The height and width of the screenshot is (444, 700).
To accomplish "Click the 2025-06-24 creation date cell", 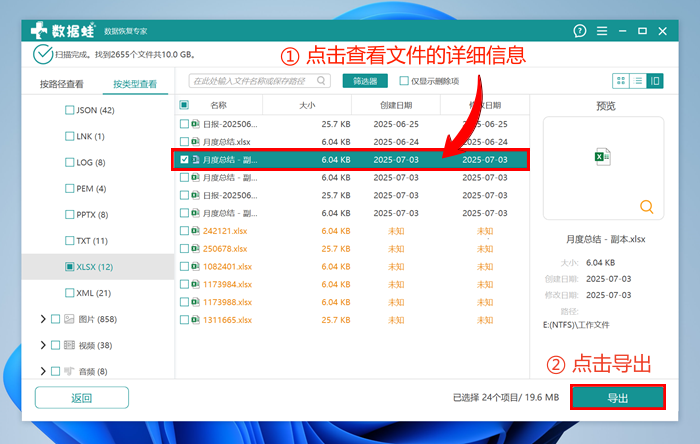I will tap(396, 142).
